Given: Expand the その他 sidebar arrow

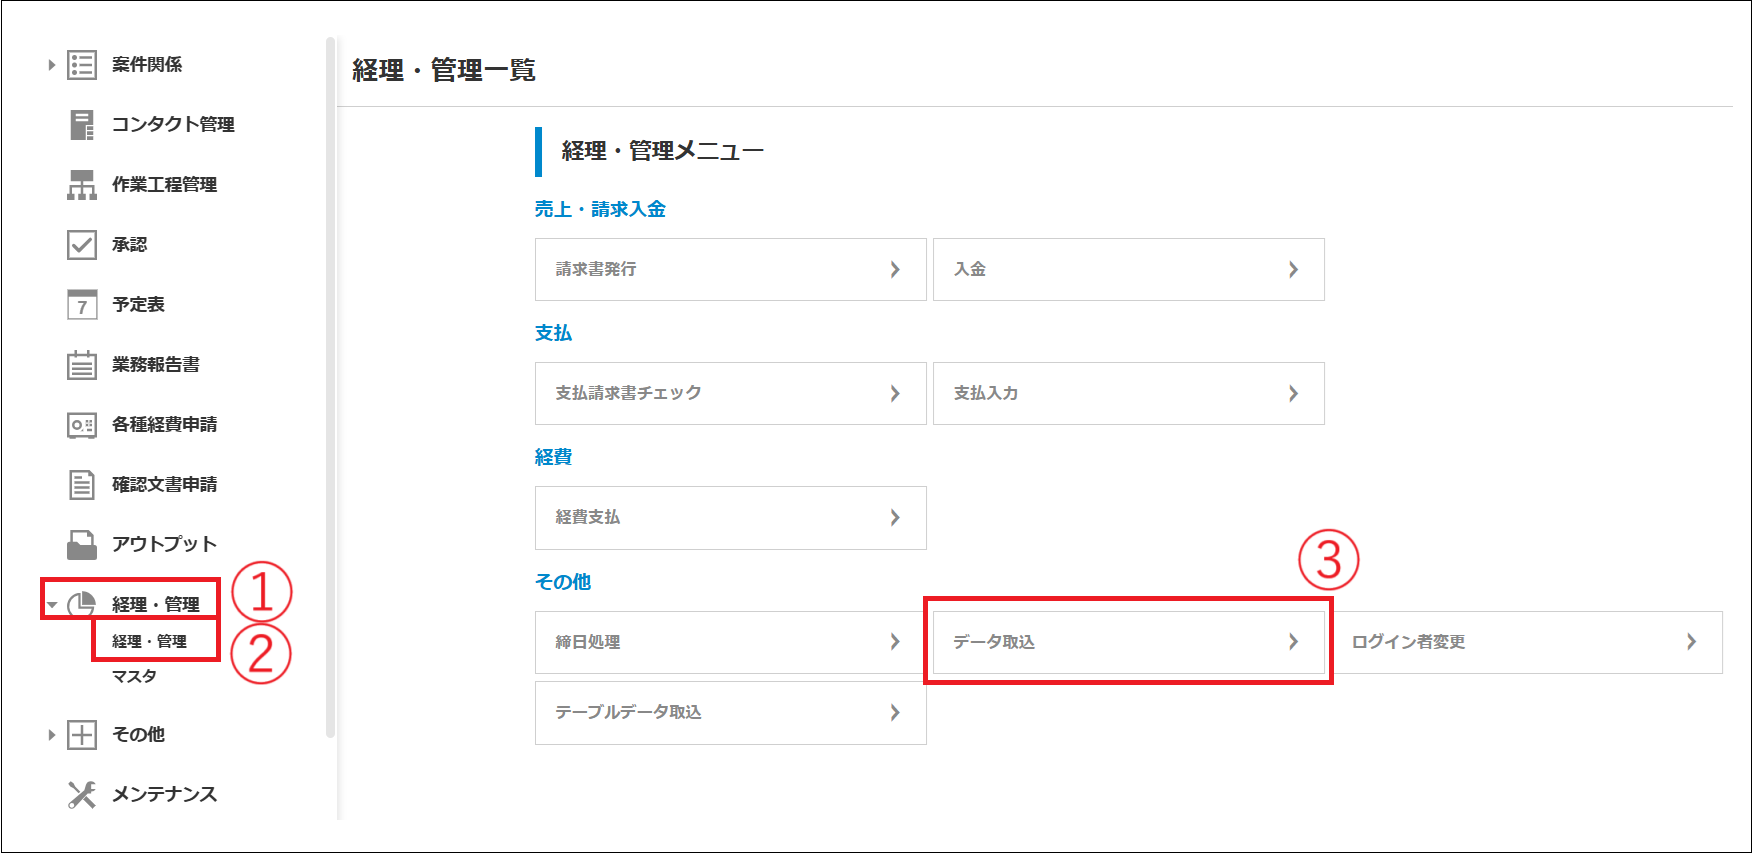Looking at the screenshot, I should pyautogui.click(x=52, y=735).
